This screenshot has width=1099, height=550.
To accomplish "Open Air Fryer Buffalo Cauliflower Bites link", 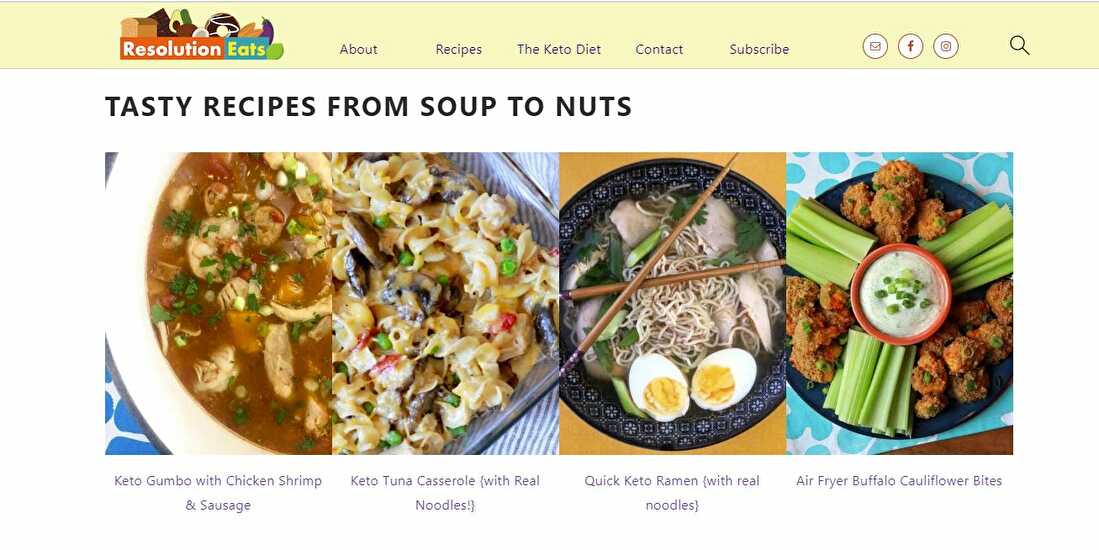I will coord(899,481).
